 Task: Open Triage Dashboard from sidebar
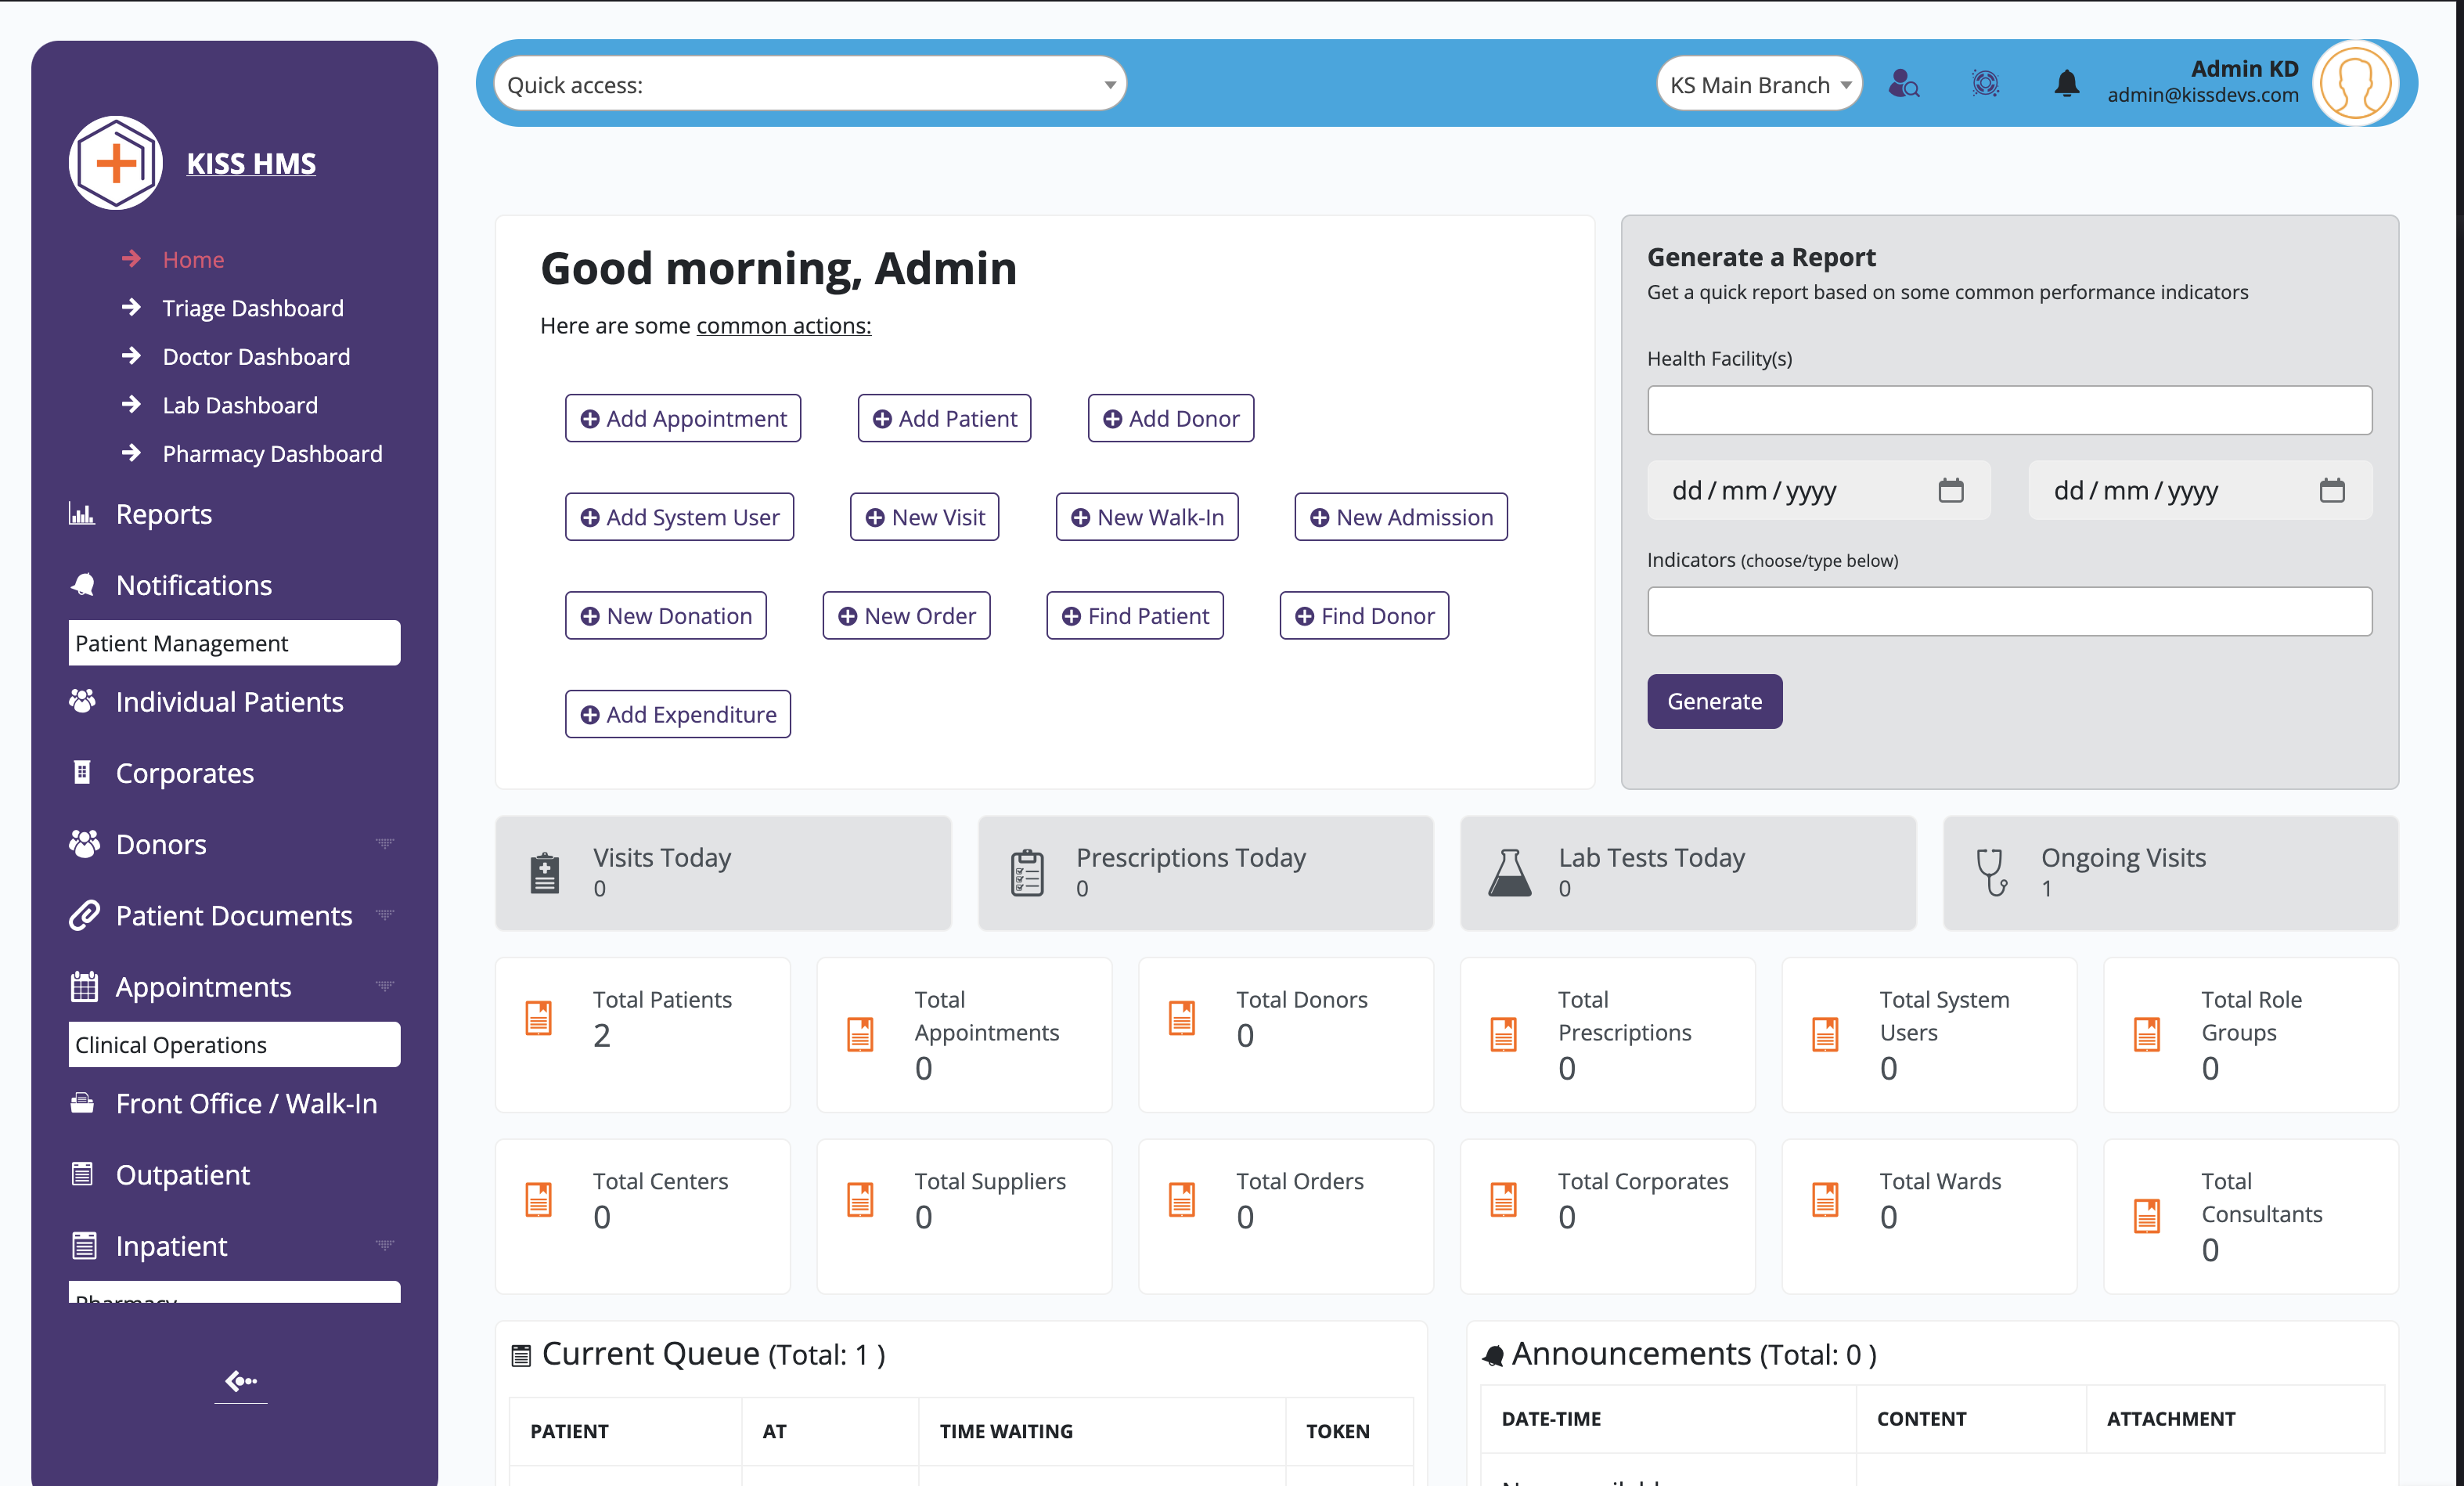click(x=252, y=308)
